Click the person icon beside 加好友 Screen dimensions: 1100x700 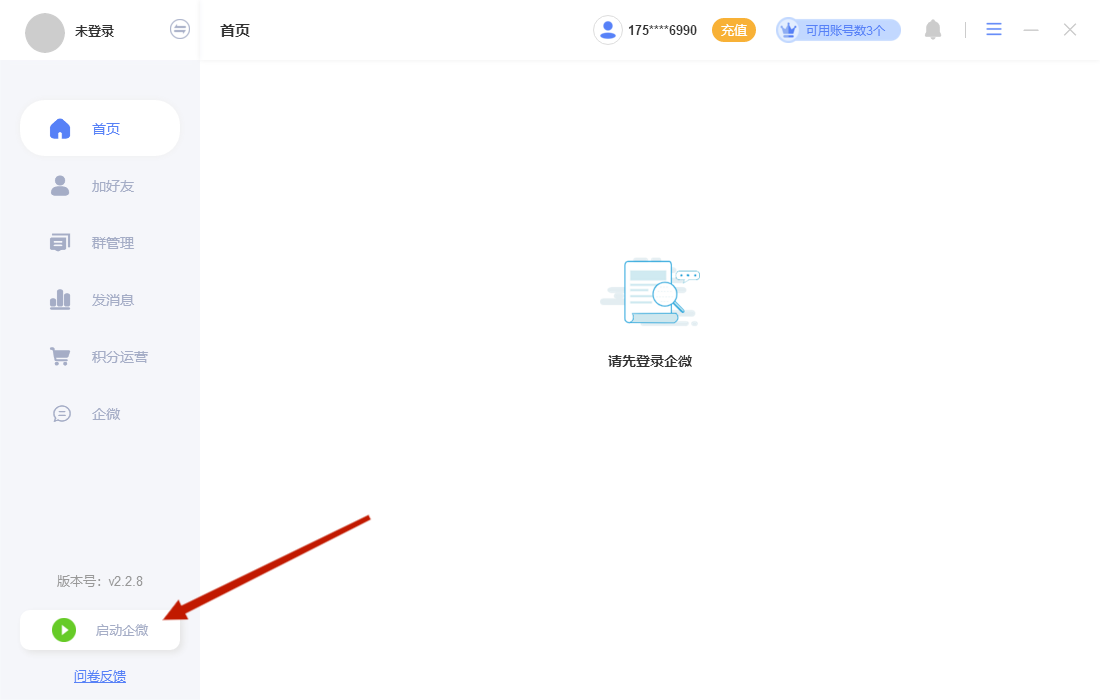tap(60, 186)
